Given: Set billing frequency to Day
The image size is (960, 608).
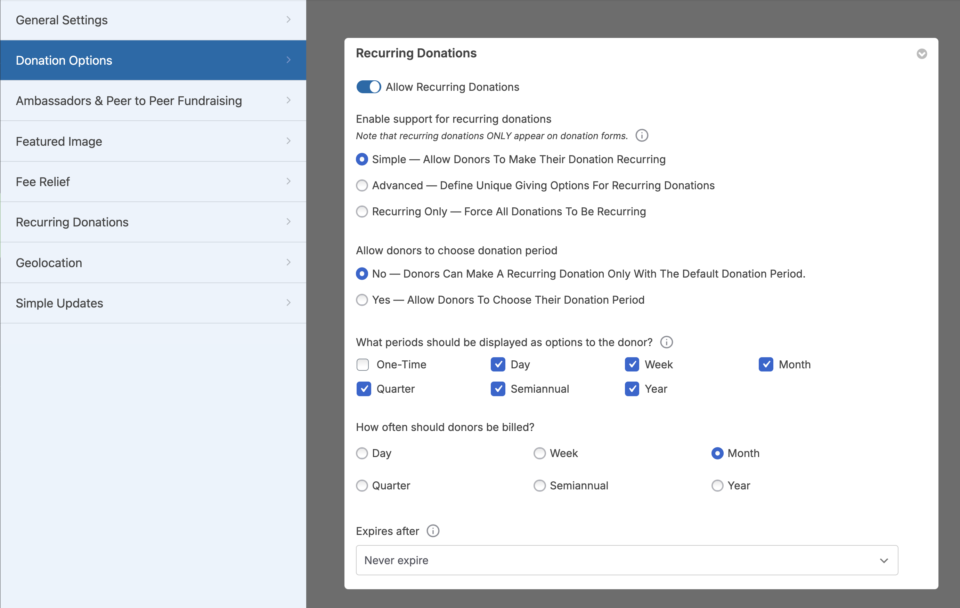Looking at the screenshot, I should 362,453.
